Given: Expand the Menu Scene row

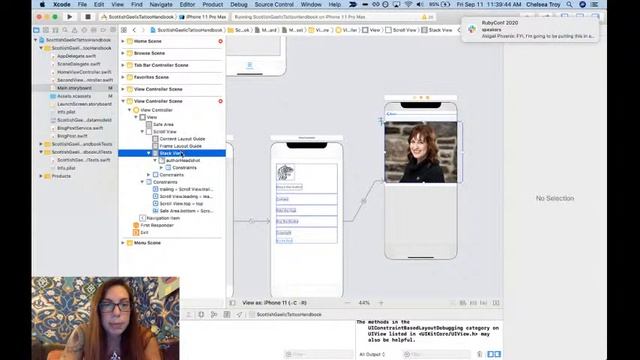Looking at the screenshot, I should pyautogui.click(x=123, y=243).
